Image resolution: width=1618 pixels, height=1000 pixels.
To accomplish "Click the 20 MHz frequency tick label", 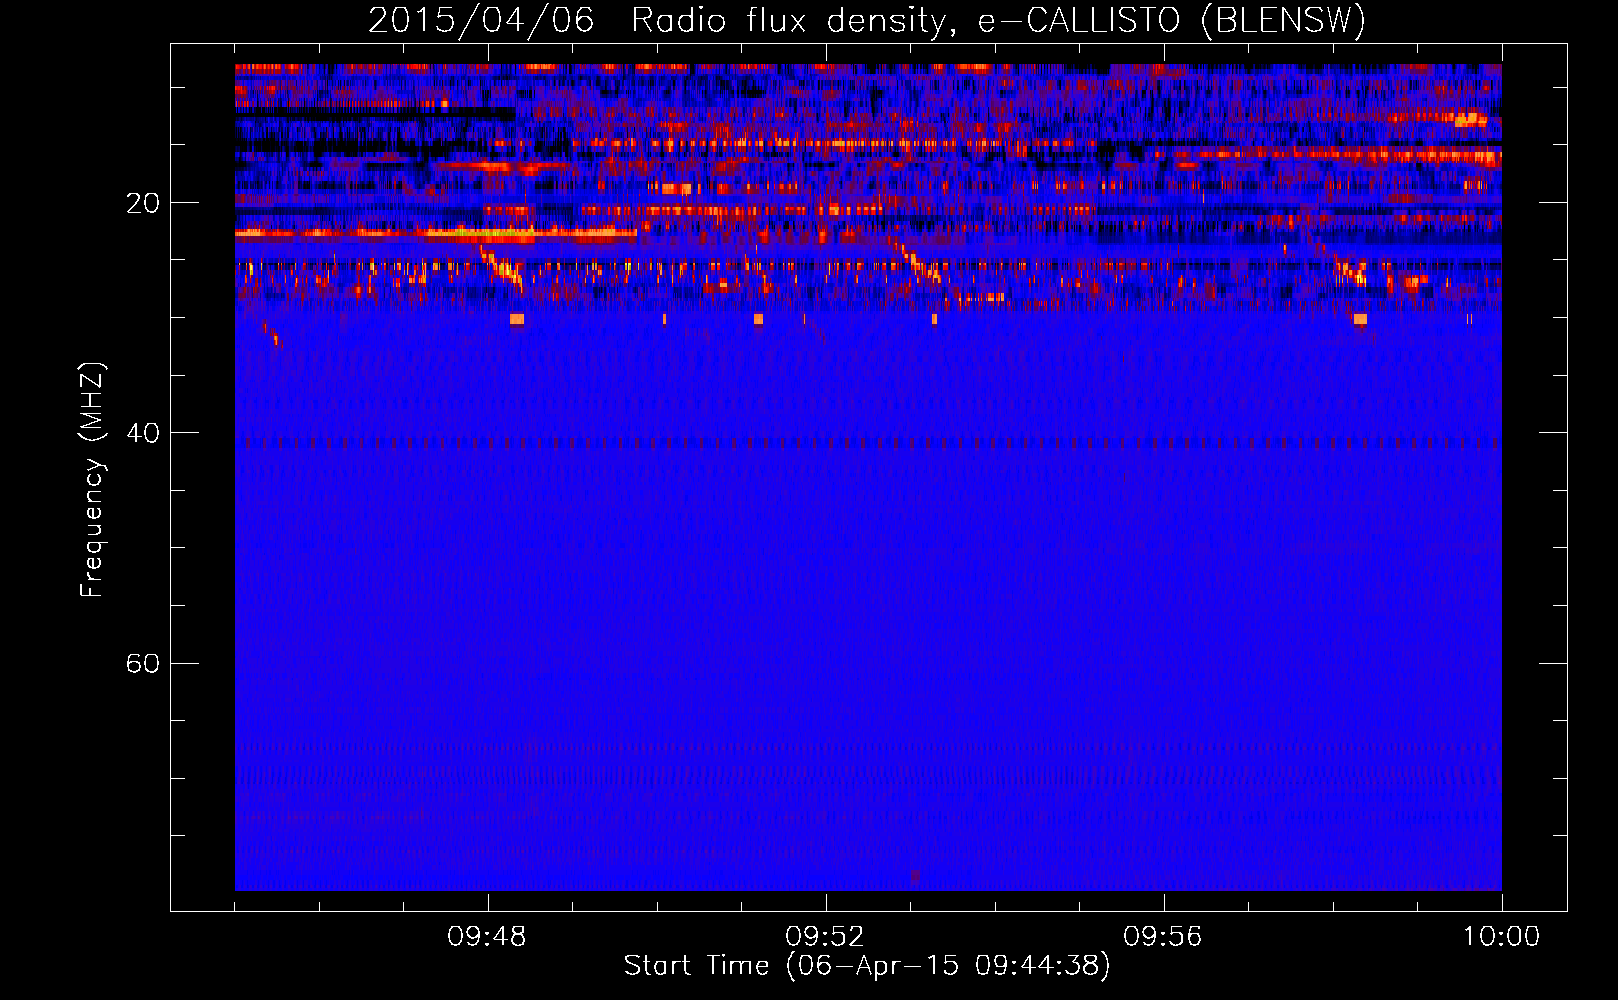I will pos(142,203).
